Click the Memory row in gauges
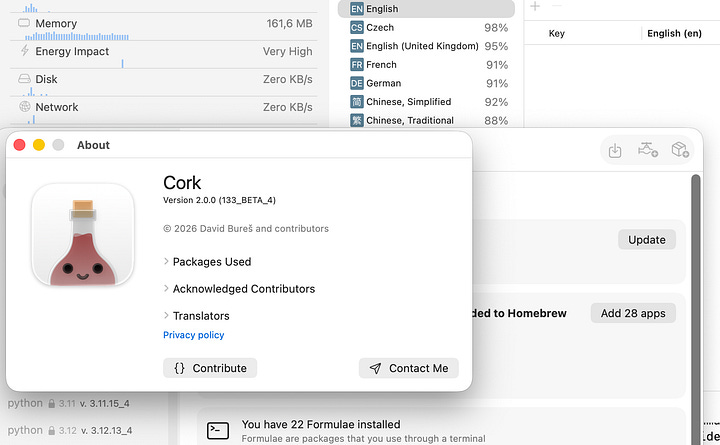Screen dimensions: 720x445 [164, 27]
